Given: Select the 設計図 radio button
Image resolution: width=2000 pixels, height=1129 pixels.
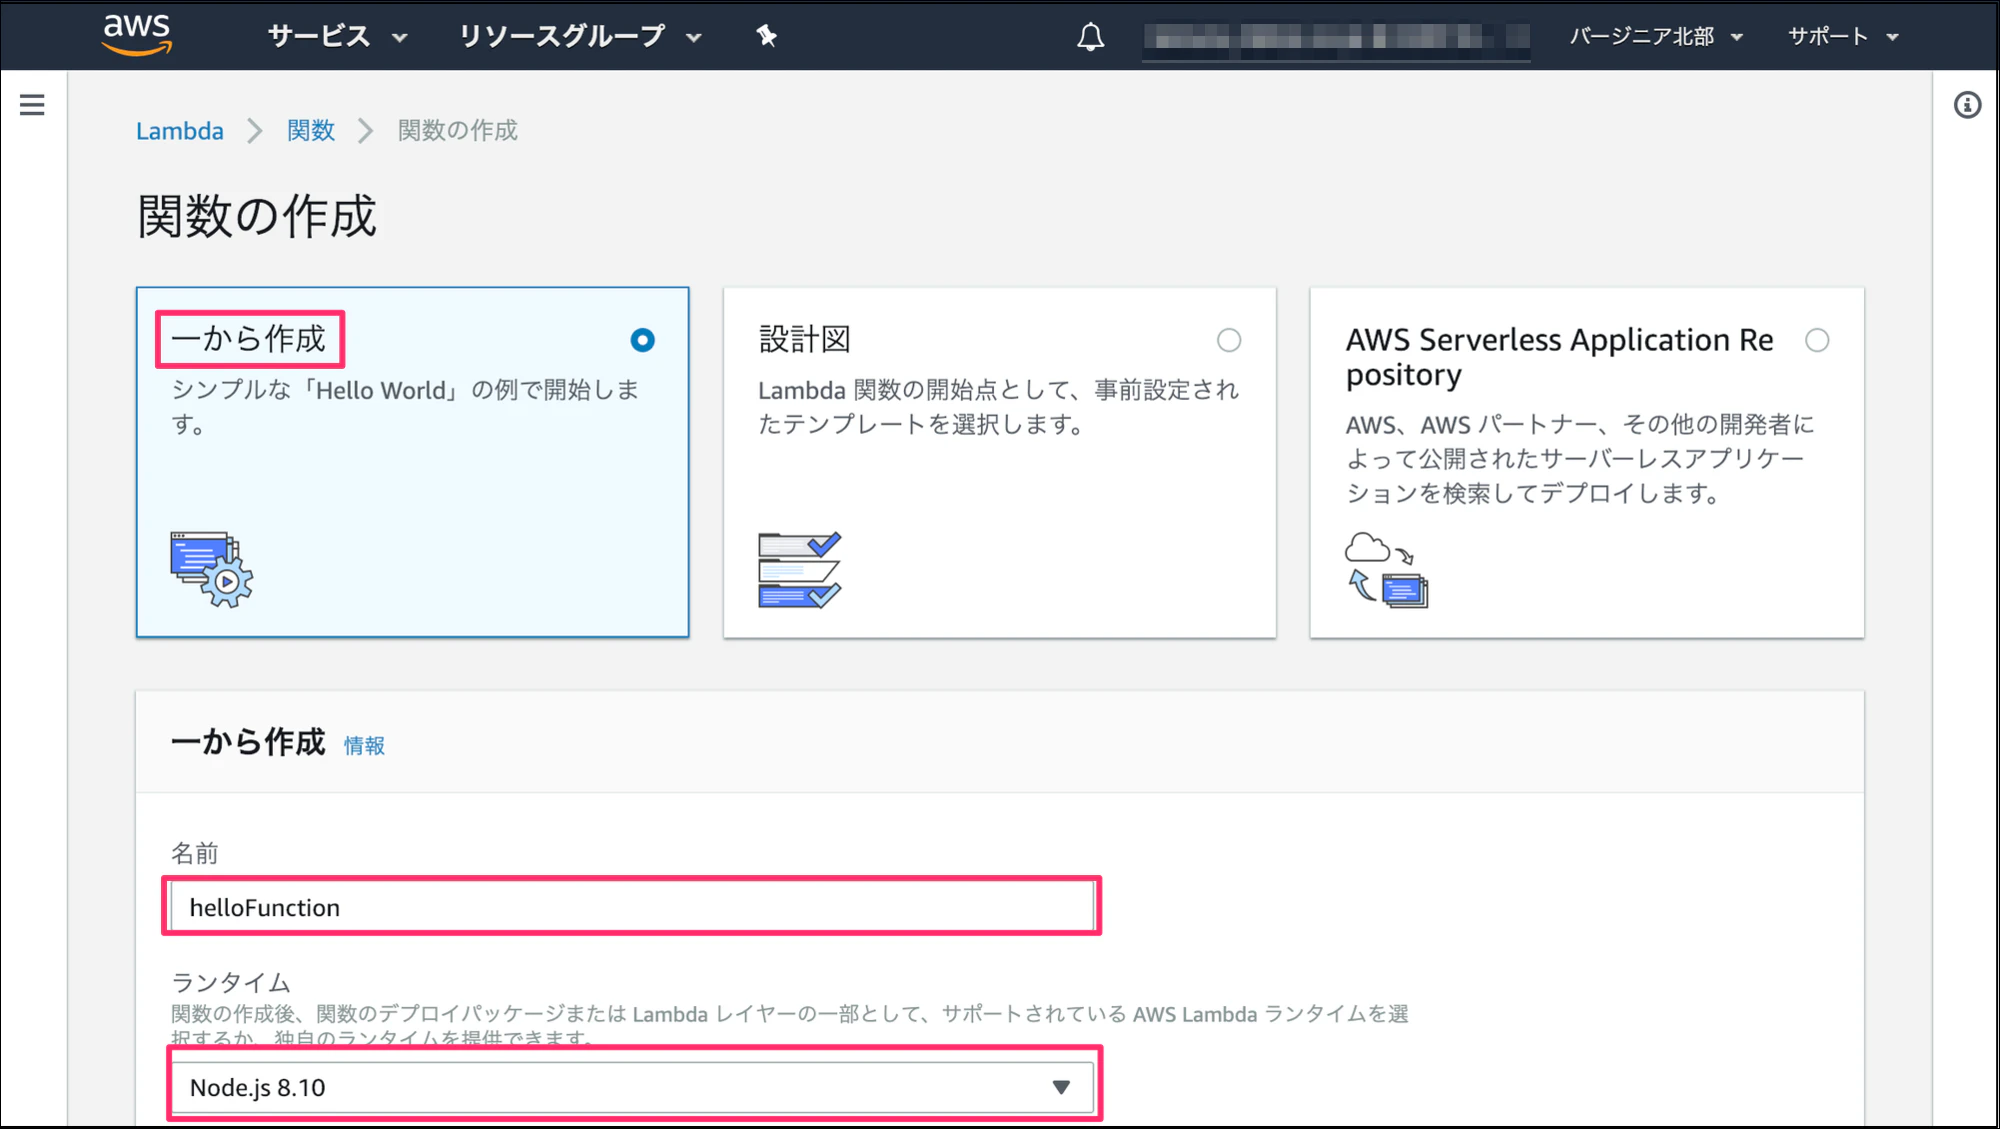Looking at the screenshot, I should coord(1229,340).
